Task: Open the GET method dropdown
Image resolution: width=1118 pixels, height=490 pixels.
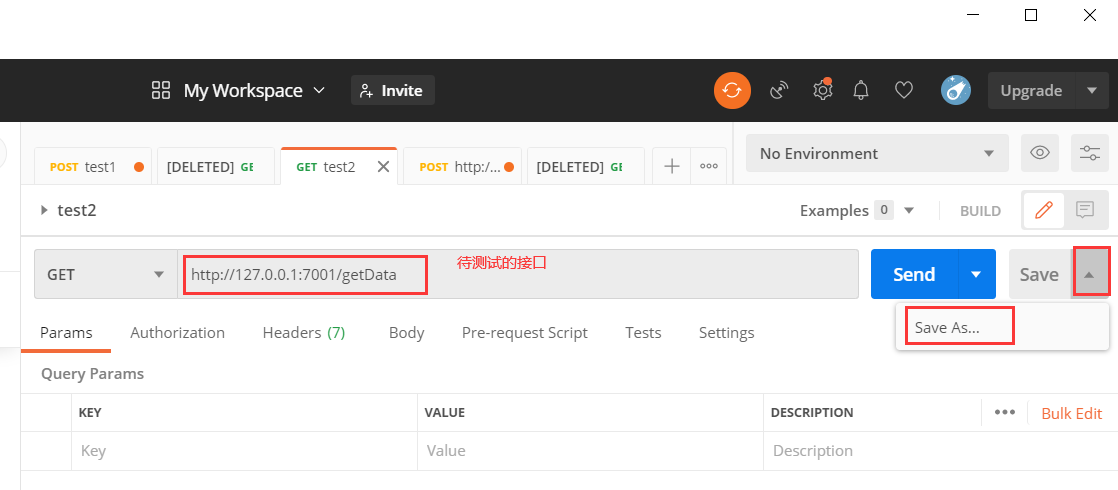Action: (106, 274)
